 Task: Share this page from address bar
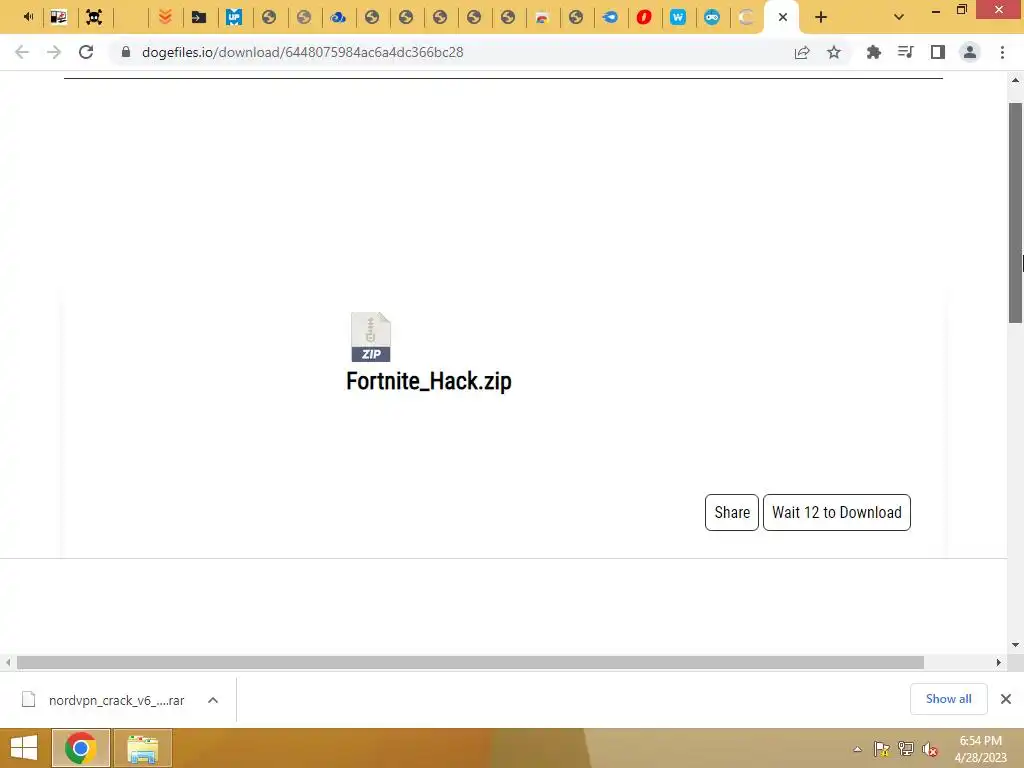click(802, 52)
